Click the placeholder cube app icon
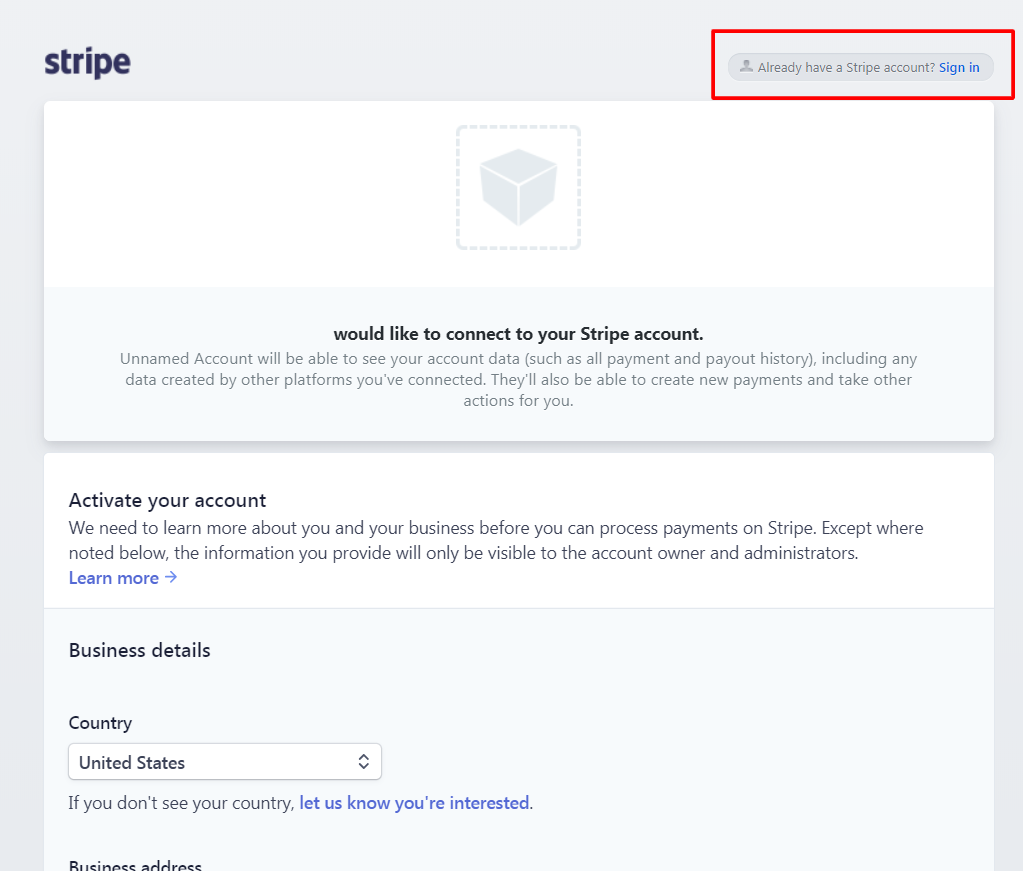This screenshot has height=871, width=1023. (x=519, y=187)
